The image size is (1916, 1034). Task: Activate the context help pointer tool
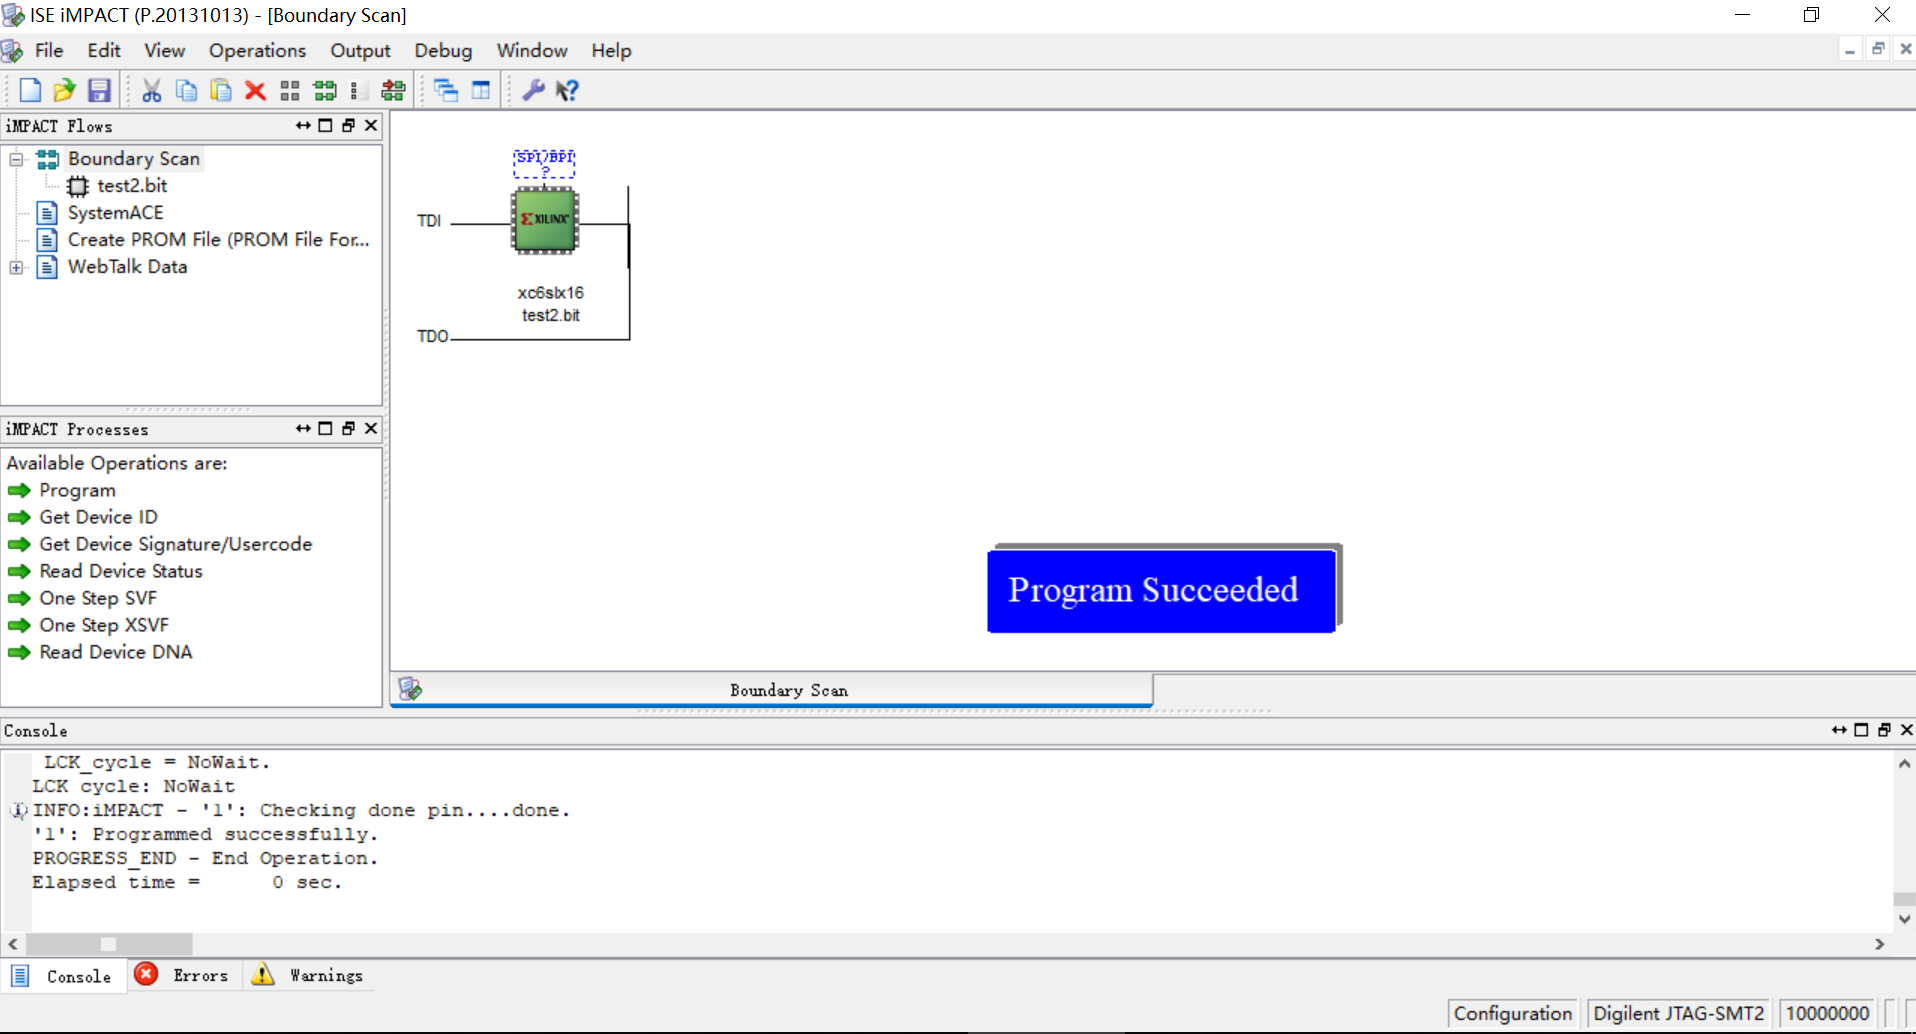click(567, 90)
